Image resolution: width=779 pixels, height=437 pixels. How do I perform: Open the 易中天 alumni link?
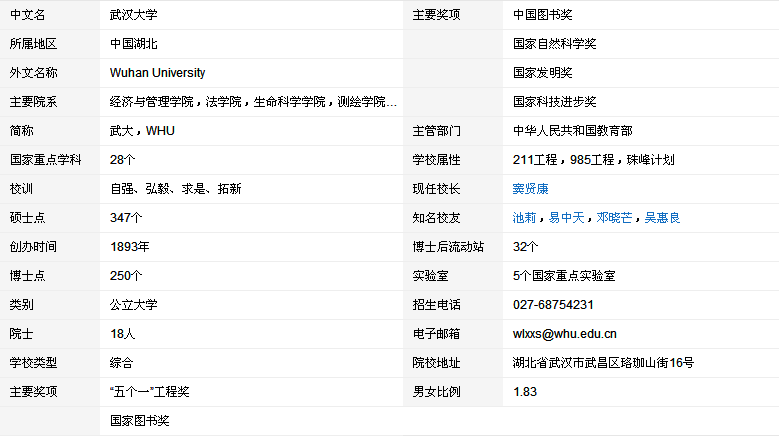click(566, 218)
